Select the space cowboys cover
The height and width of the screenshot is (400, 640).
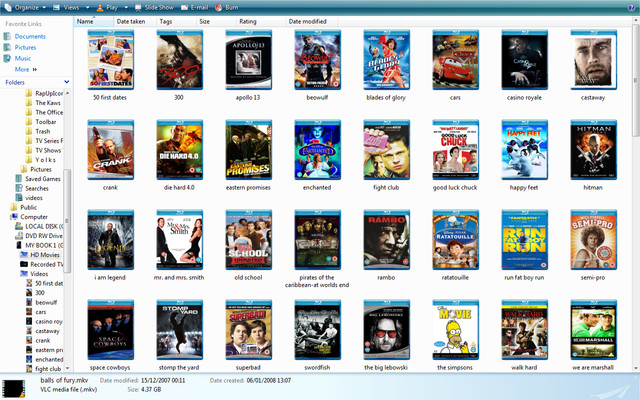[110, 330]
